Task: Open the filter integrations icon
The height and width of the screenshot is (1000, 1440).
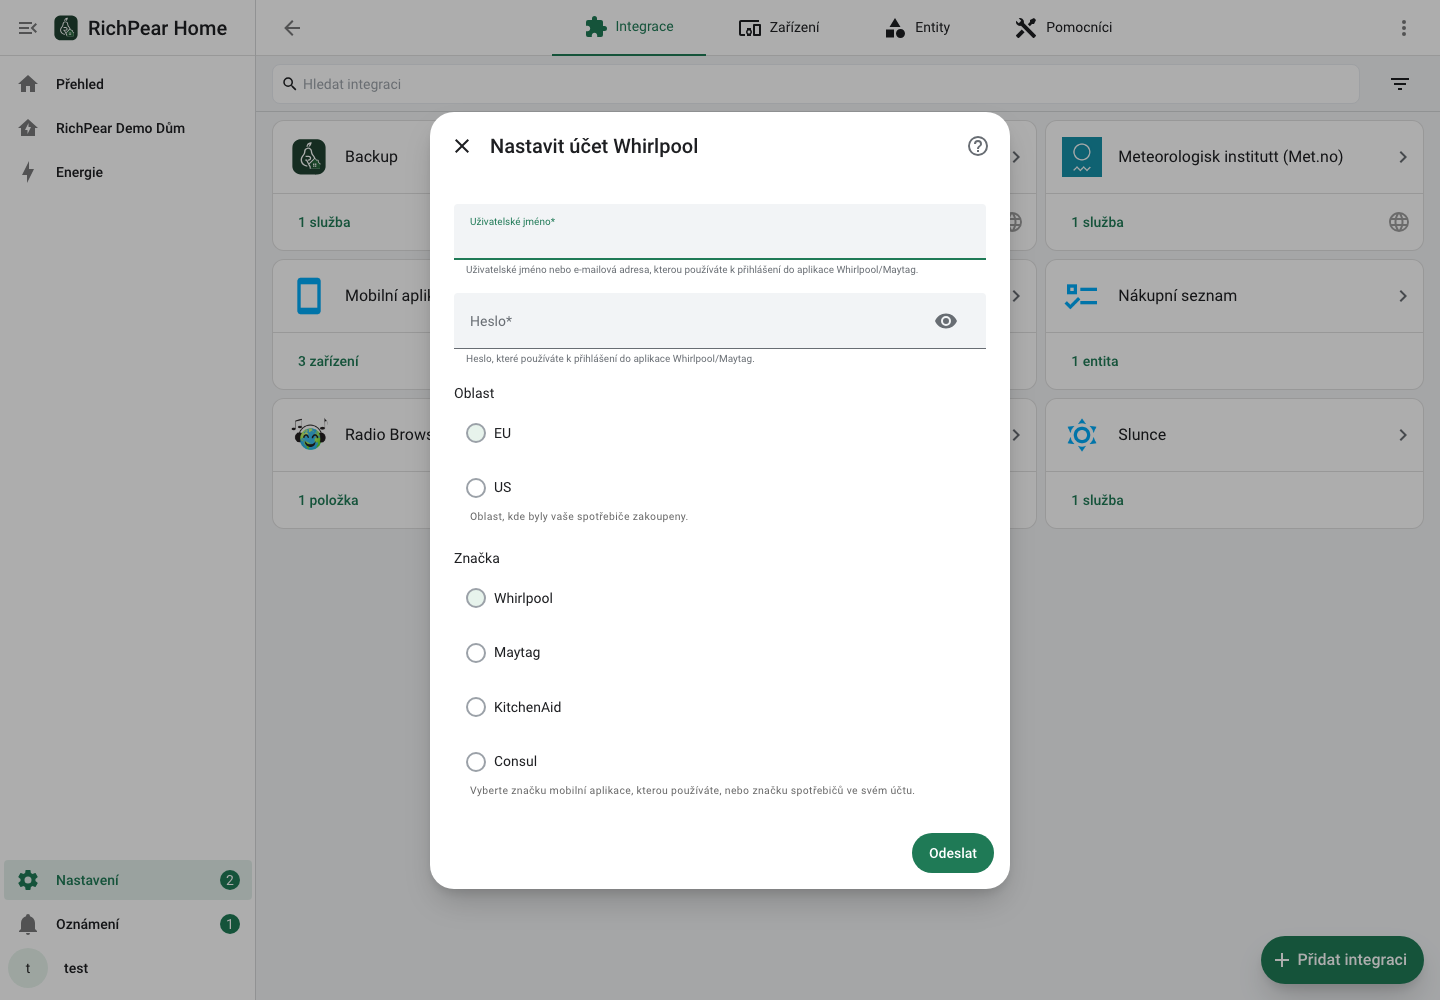Action: (x=1400, y=84)
